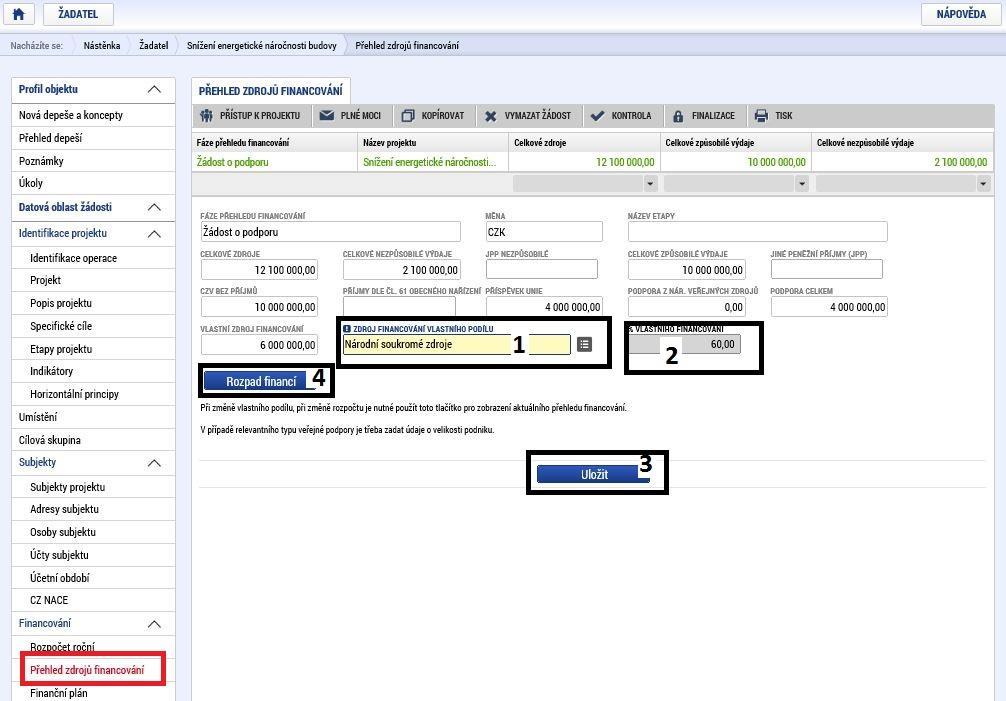
Task: Run Kontrola checkmark icon
Action: [597, 115]
